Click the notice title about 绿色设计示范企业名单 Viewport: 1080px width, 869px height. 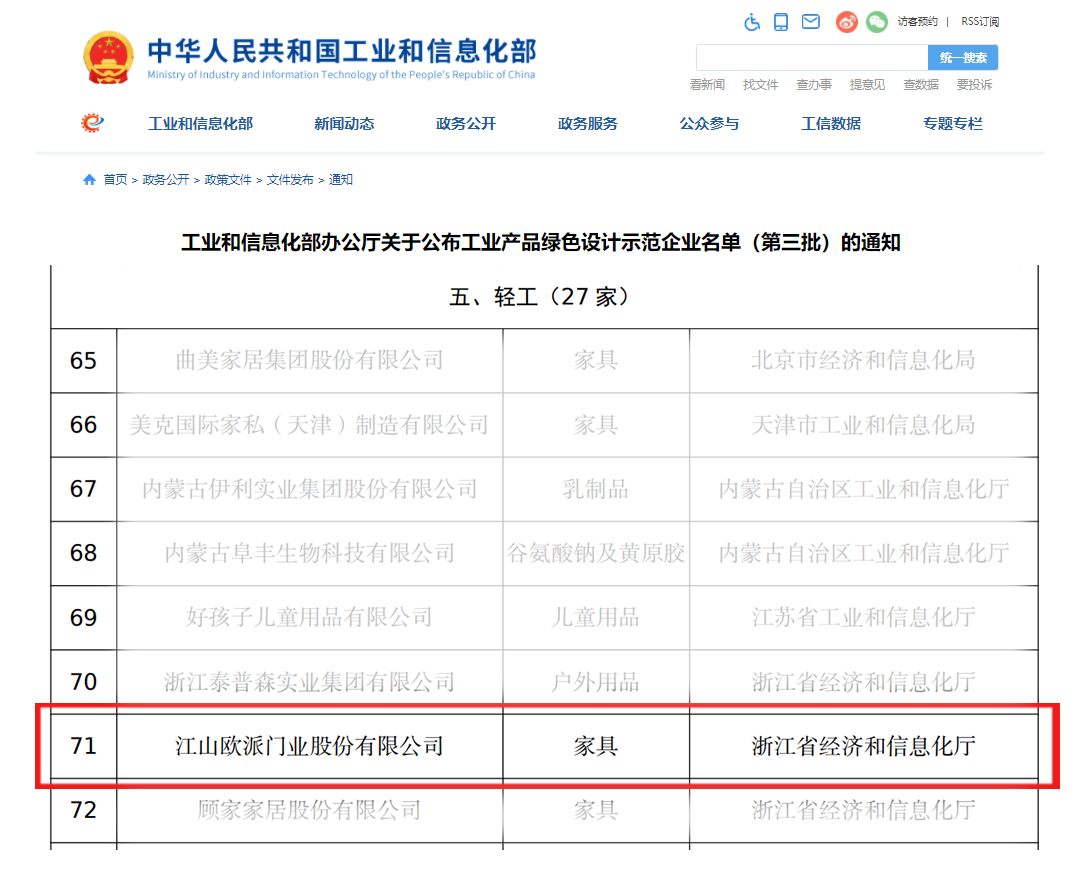pos(541,242)
